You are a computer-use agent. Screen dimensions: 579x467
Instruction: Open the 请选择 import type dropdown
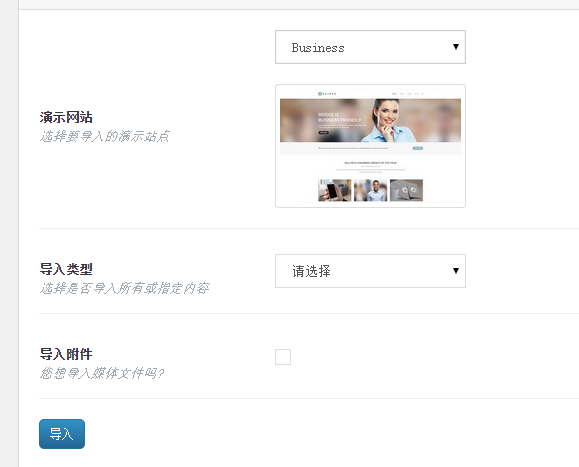[370, 271]
